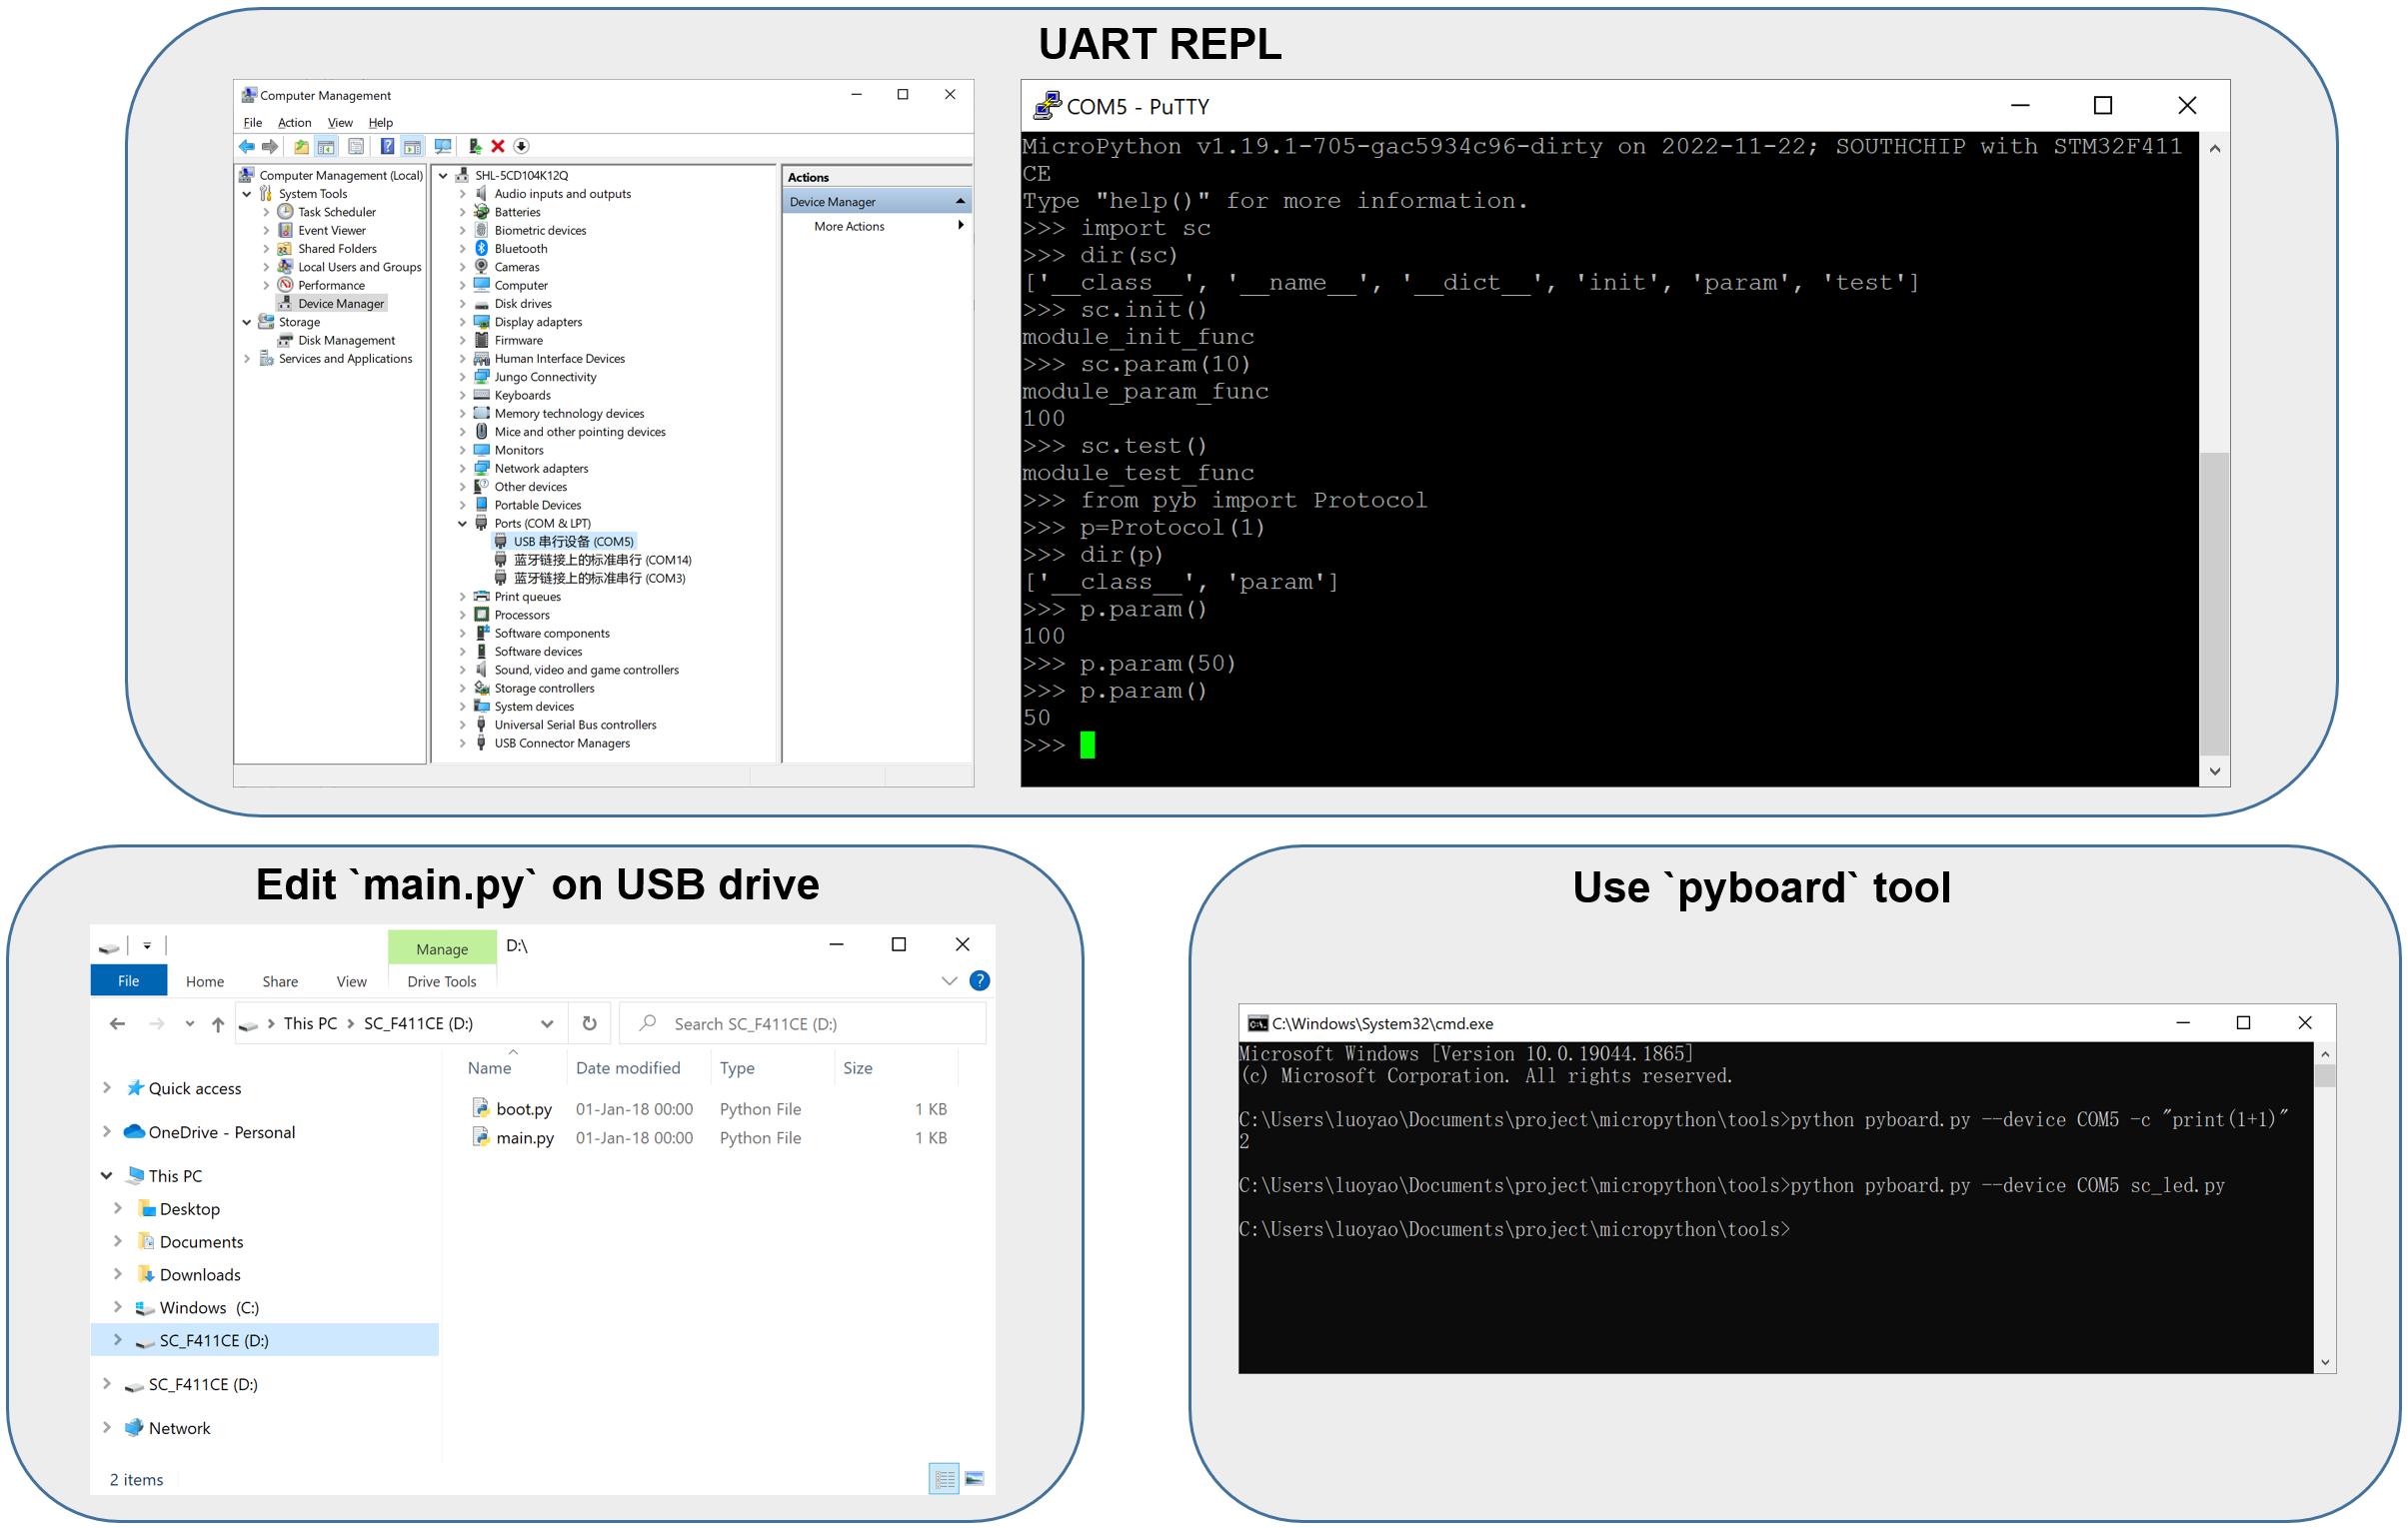The image size is (2408, 1528).
Task: Click the scan for hardware changes monitor icon
Action: 443,147
